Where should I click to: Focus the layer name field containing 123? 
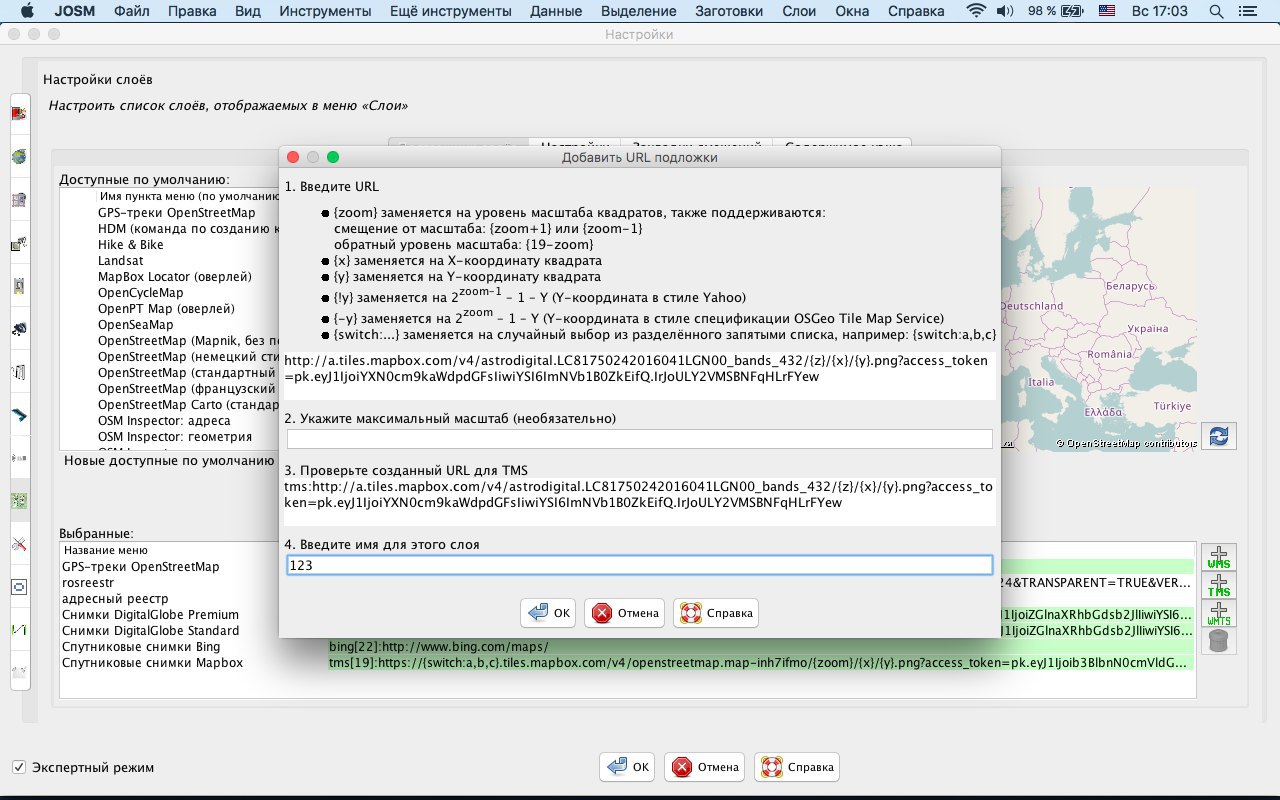[639, 565]
